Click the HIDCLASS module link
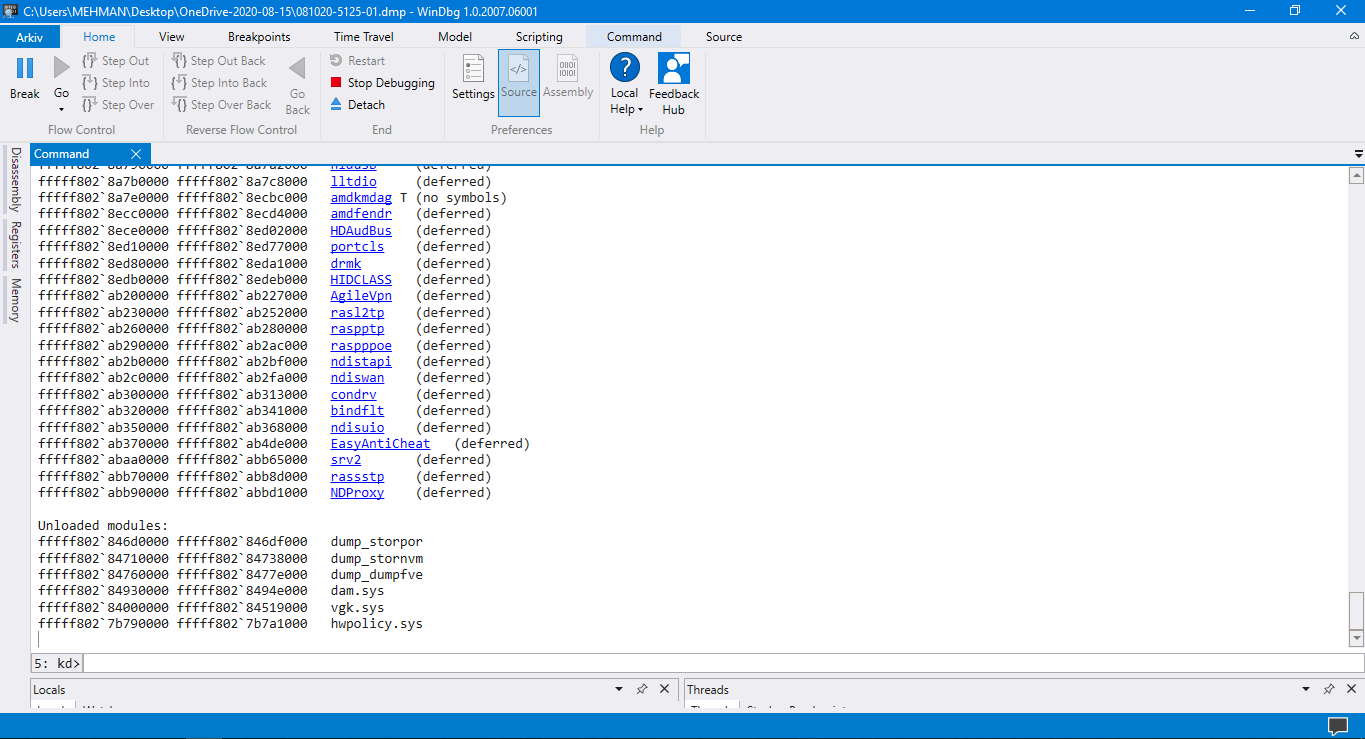This screenshot has height=739, width=1365. pos(361,280)
